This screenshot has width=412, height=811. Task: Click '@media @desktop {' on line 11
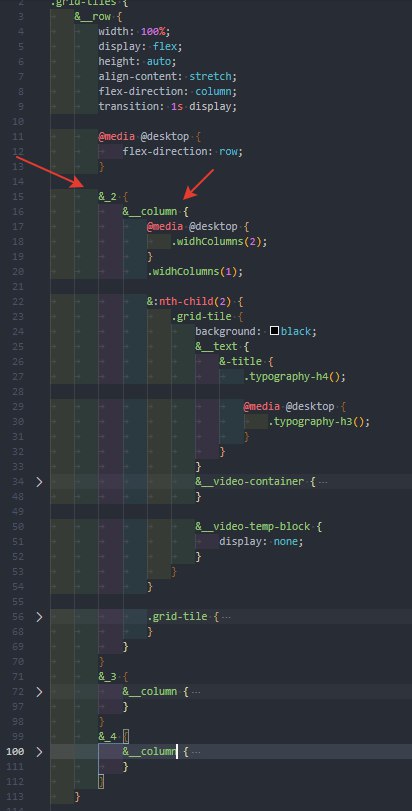pyautogui.click(x=150, y=137)
